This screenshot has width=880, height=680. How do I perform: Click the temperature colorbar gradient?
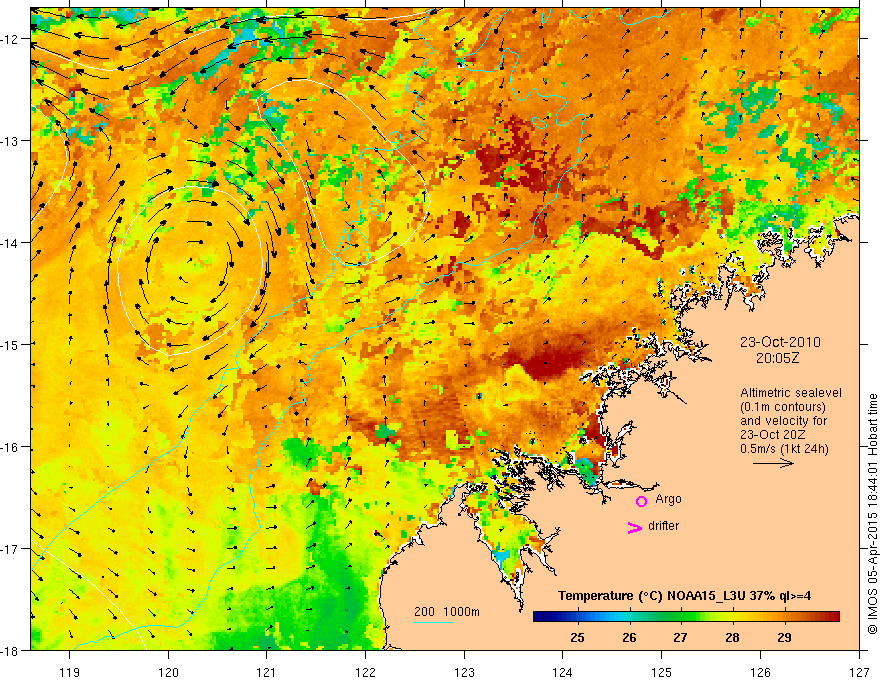coord(686,617)
